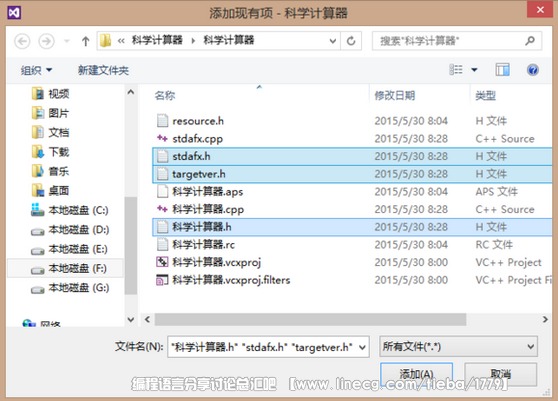Go forward with the right arrow button
Viewport: 558px width, 401px height.
pos(47,41)
